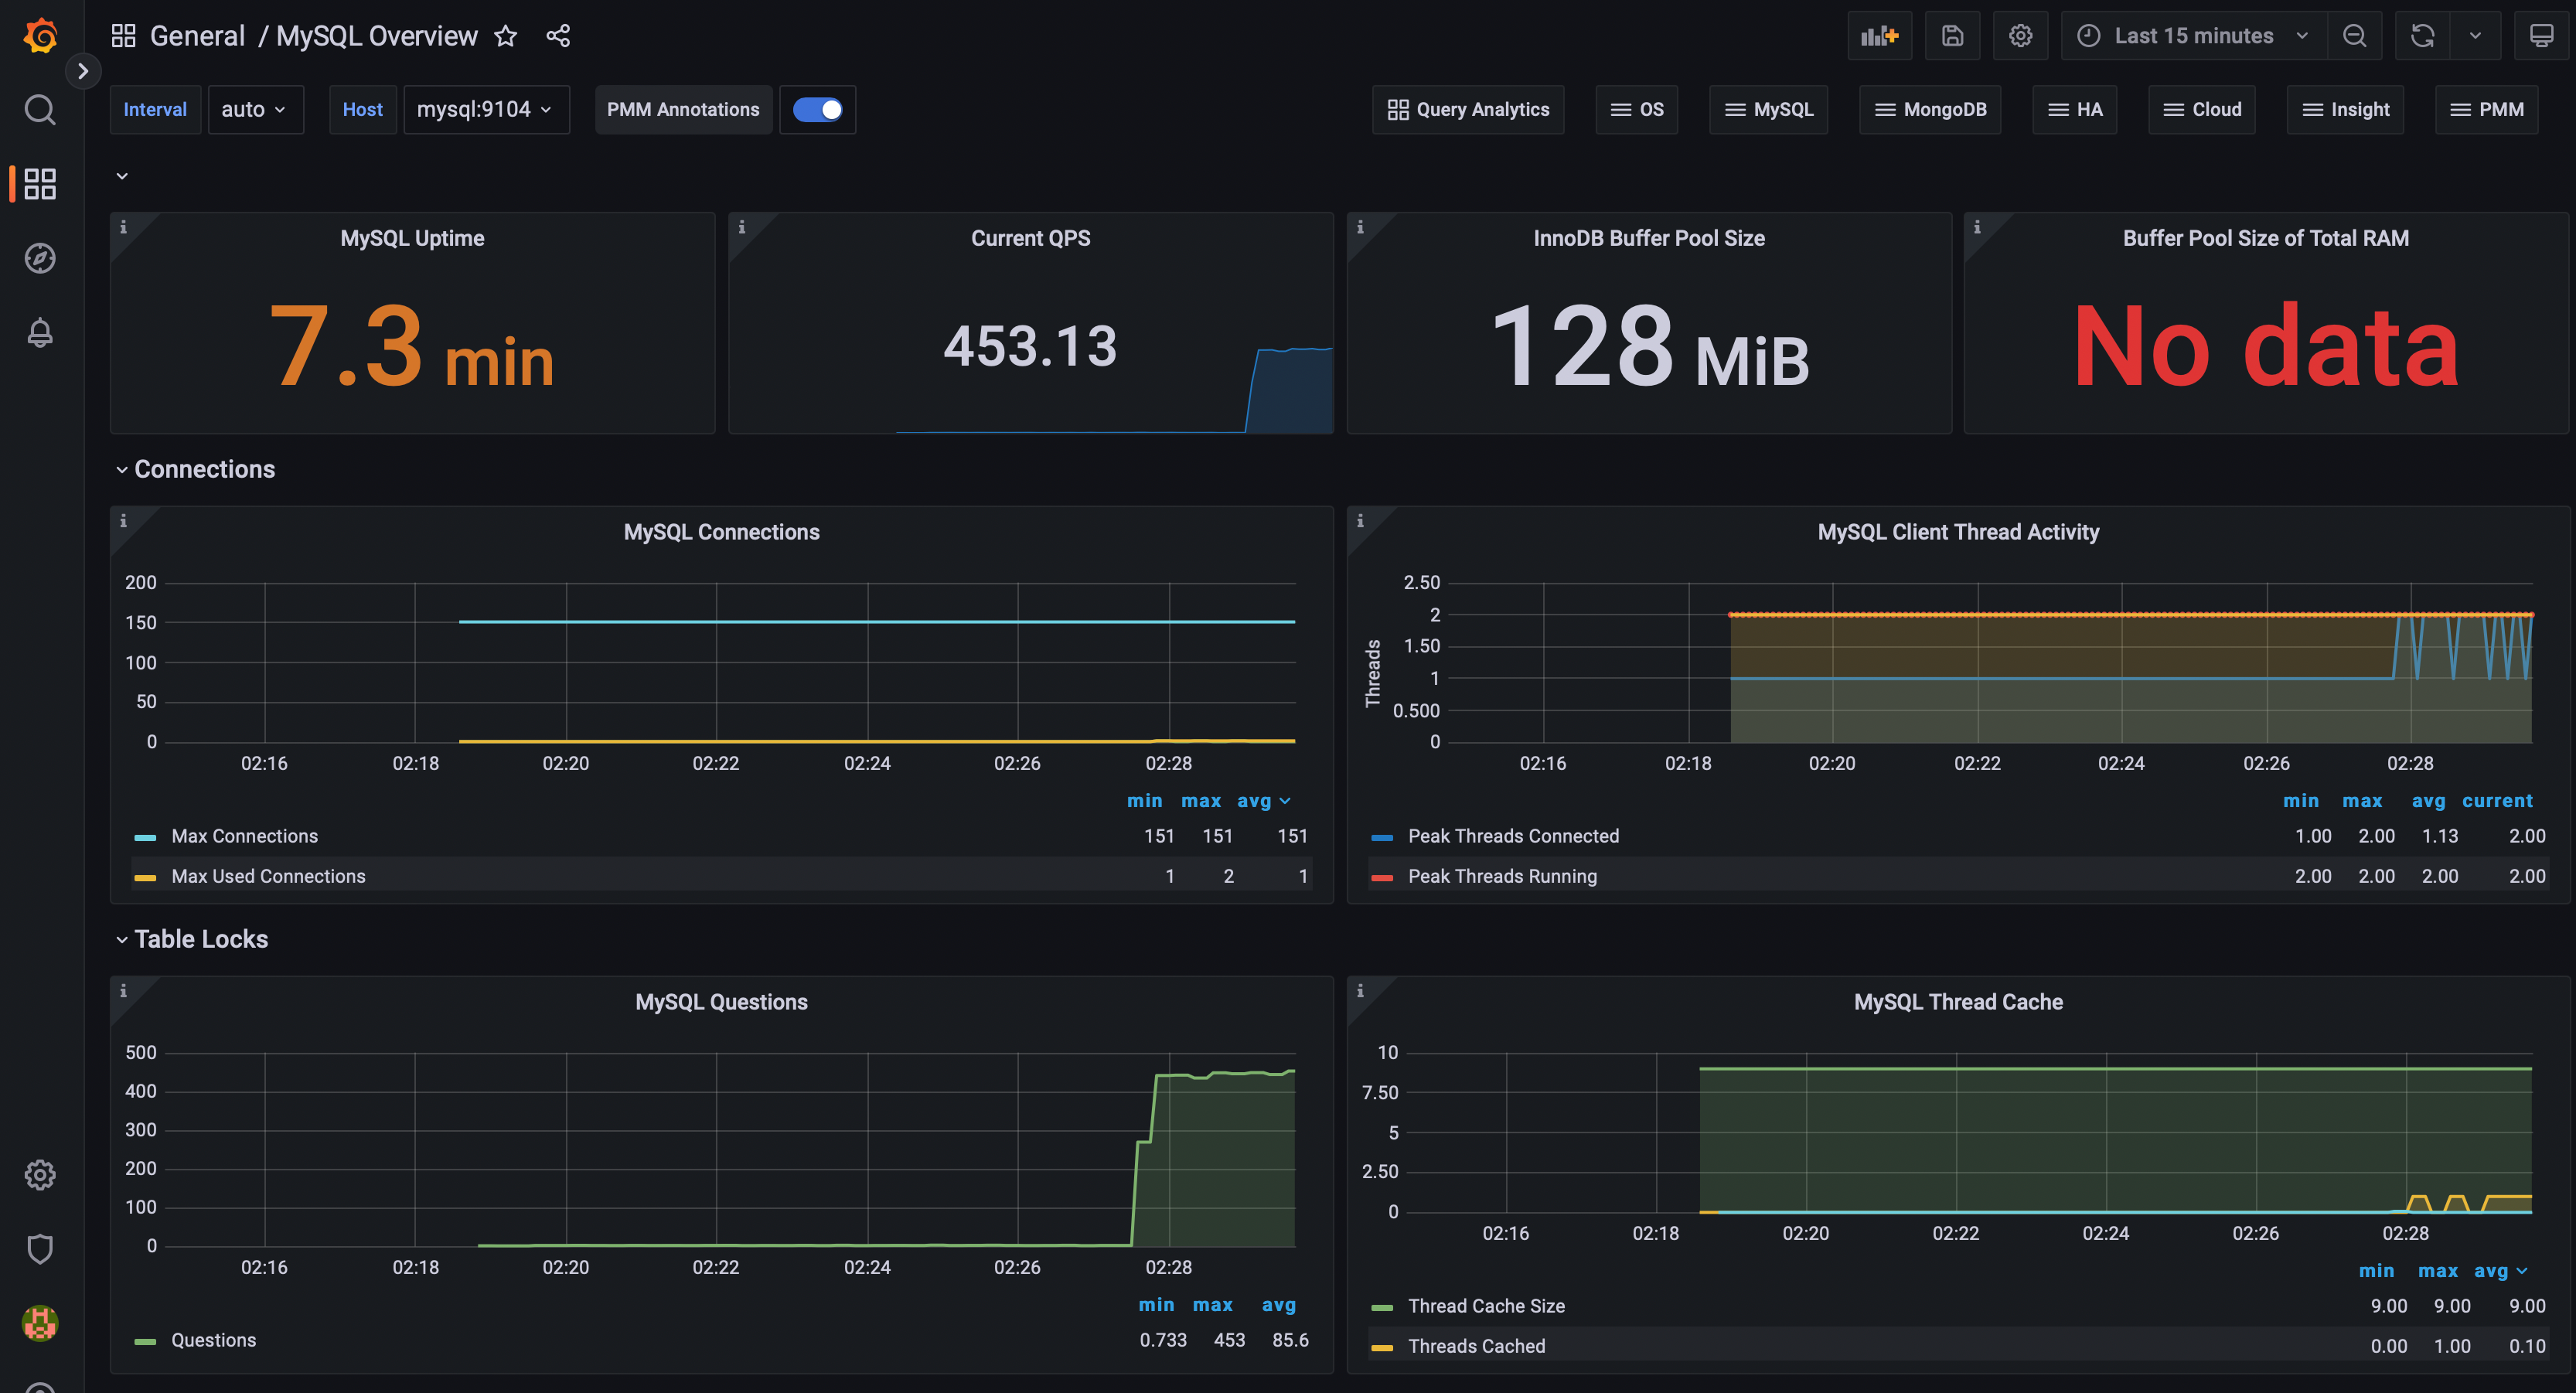Click the Add panel icon
This screenshot has width=2576, height=1393.
[1879, 36]
